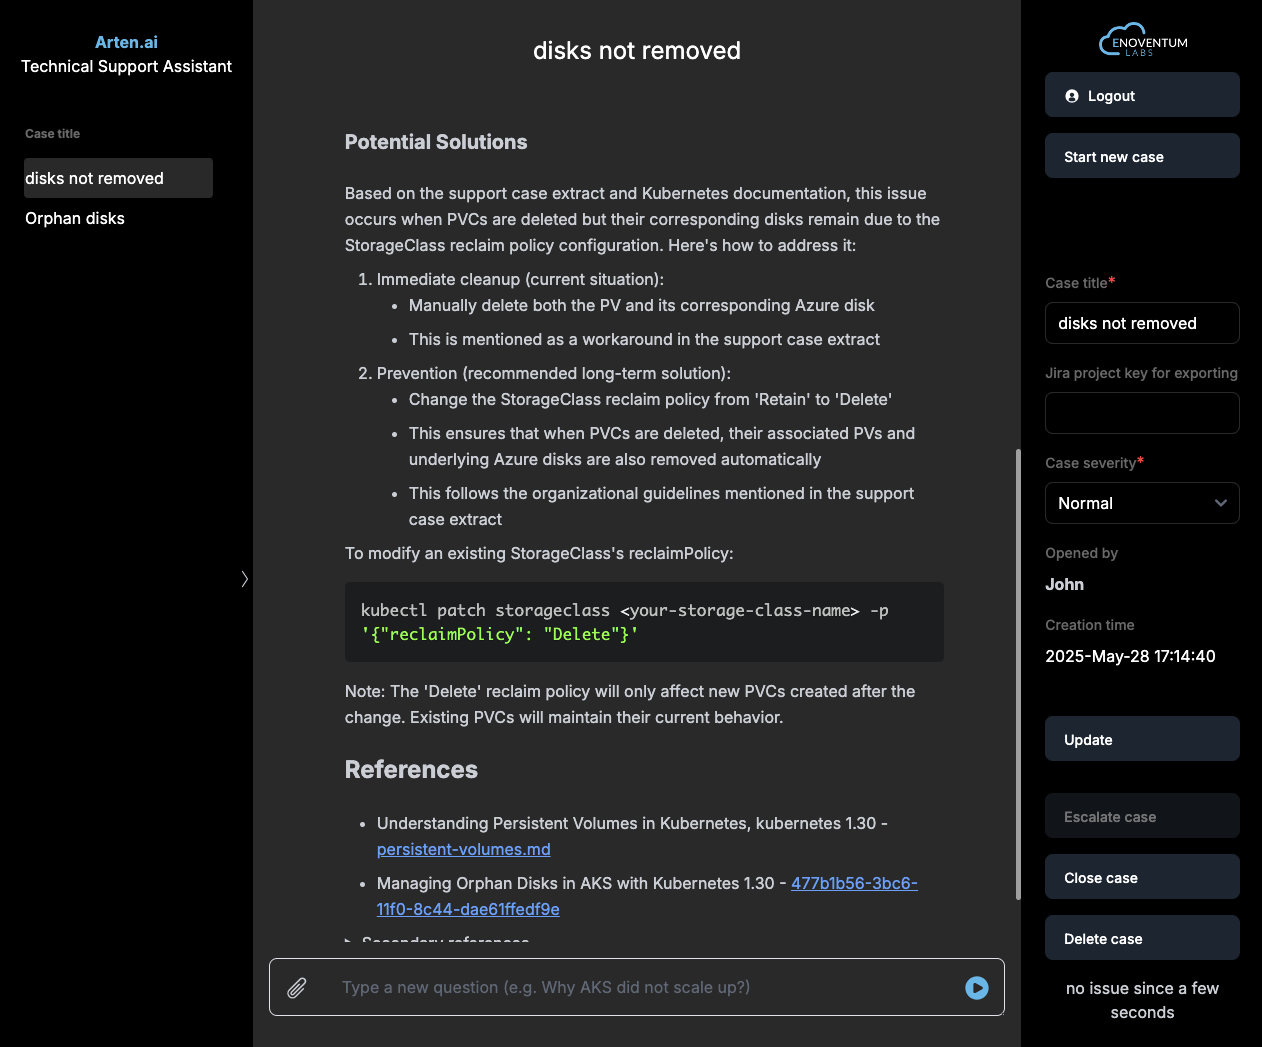Click the Jira project key input field
Viewport: 1262px width, 1047px height.
tap(1142, 413)
